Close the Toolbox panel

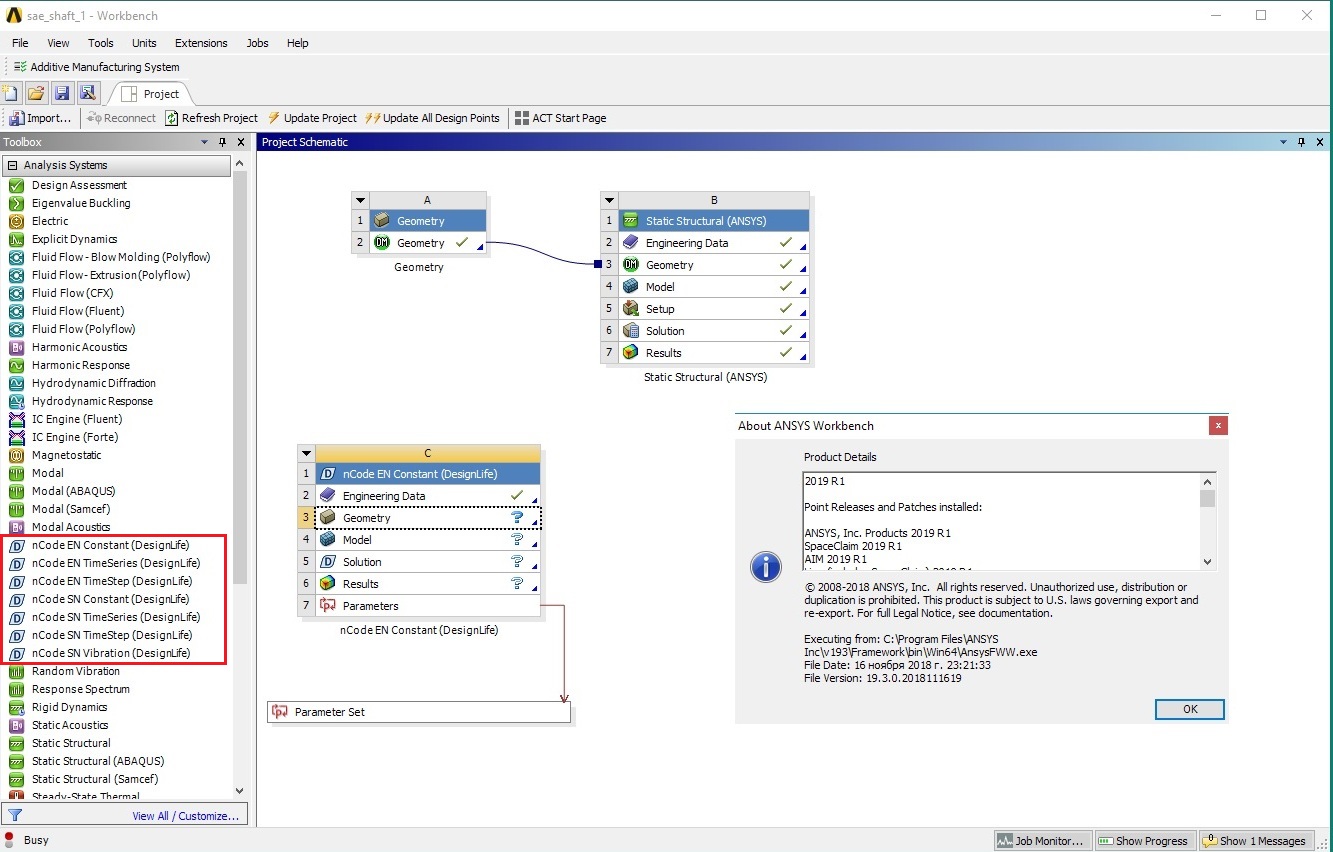tap(240, 142)
